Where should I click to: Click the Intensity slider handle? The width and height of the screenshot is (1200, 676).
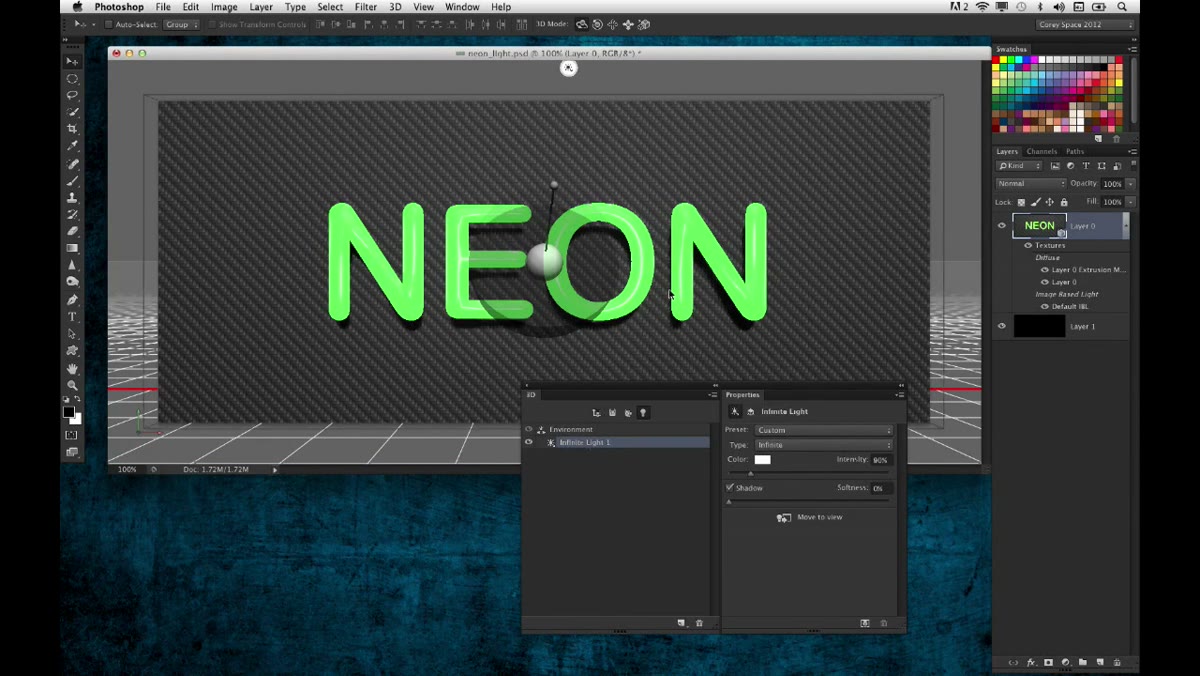coord(751,474)
